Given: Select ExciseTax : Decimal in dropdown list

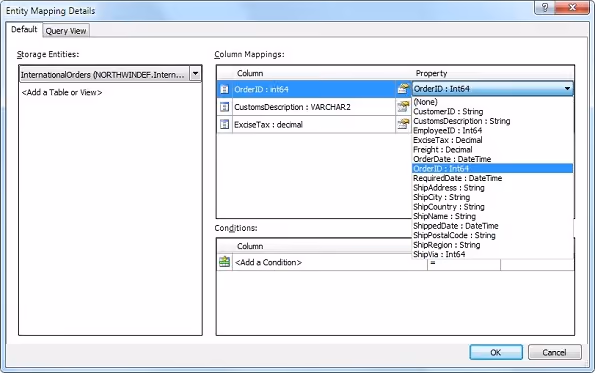Looking at the screenshot, I should click(492, 140).
